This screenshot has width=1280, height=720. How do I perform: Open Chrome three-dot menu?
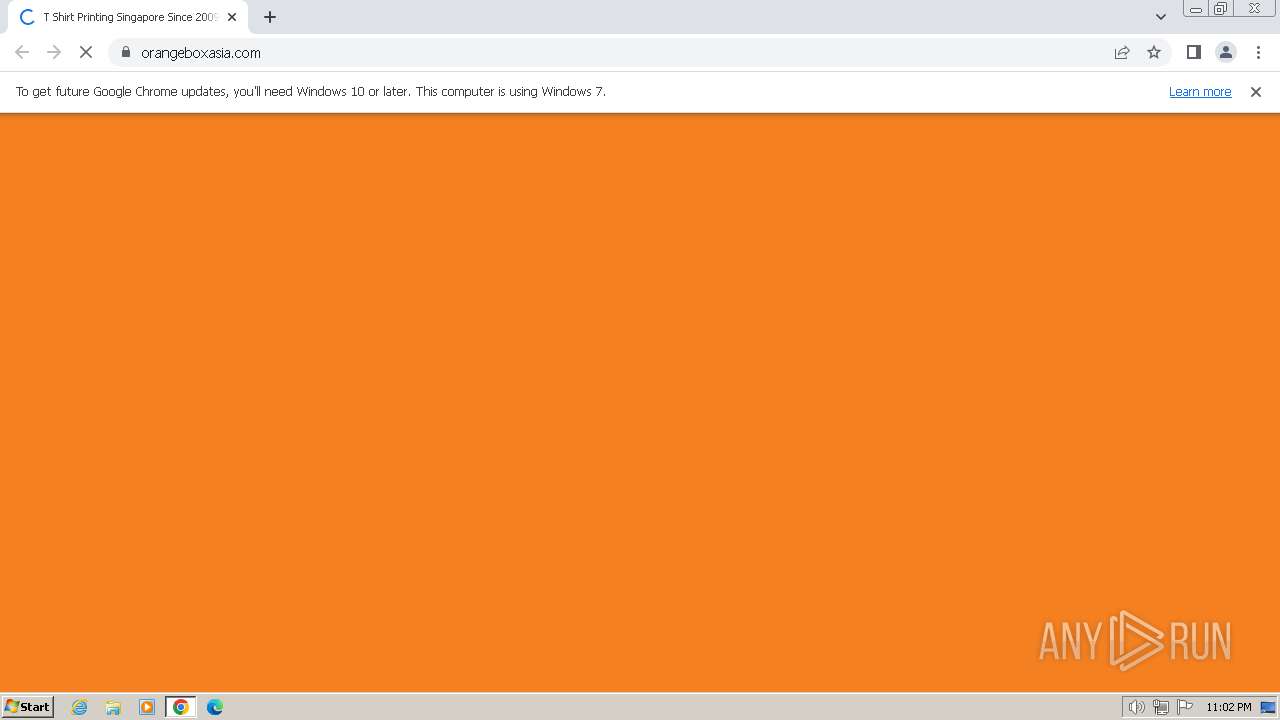[1258, 52]
